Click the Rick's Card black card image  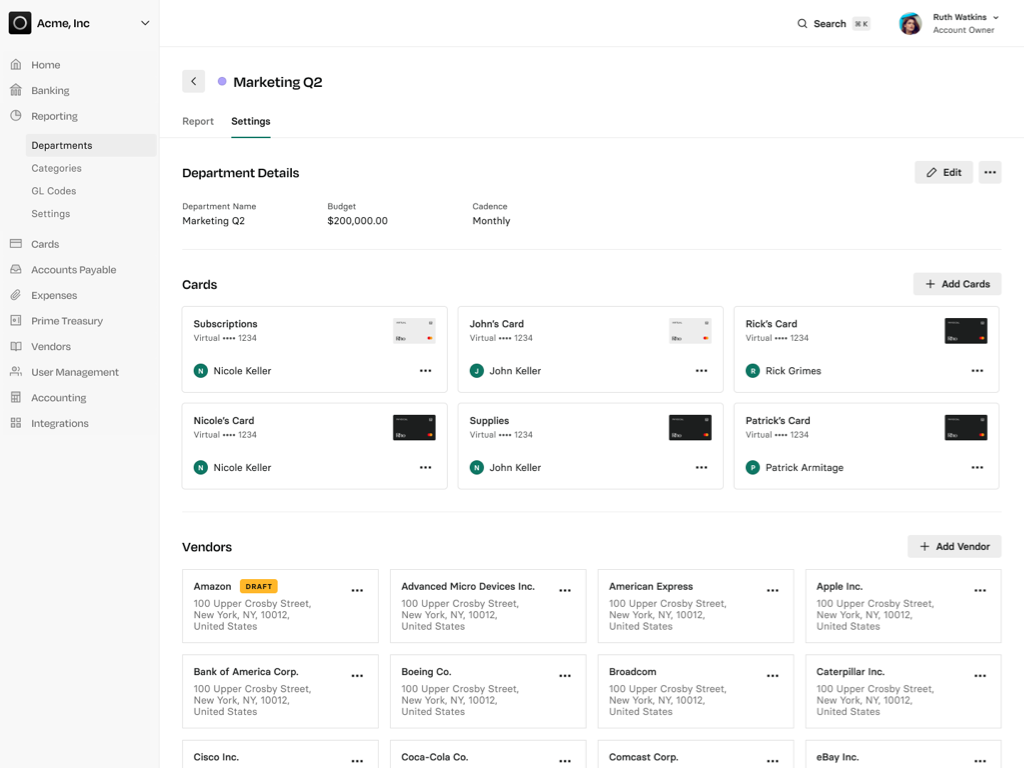pyautogui.click(x=966, y=330)
